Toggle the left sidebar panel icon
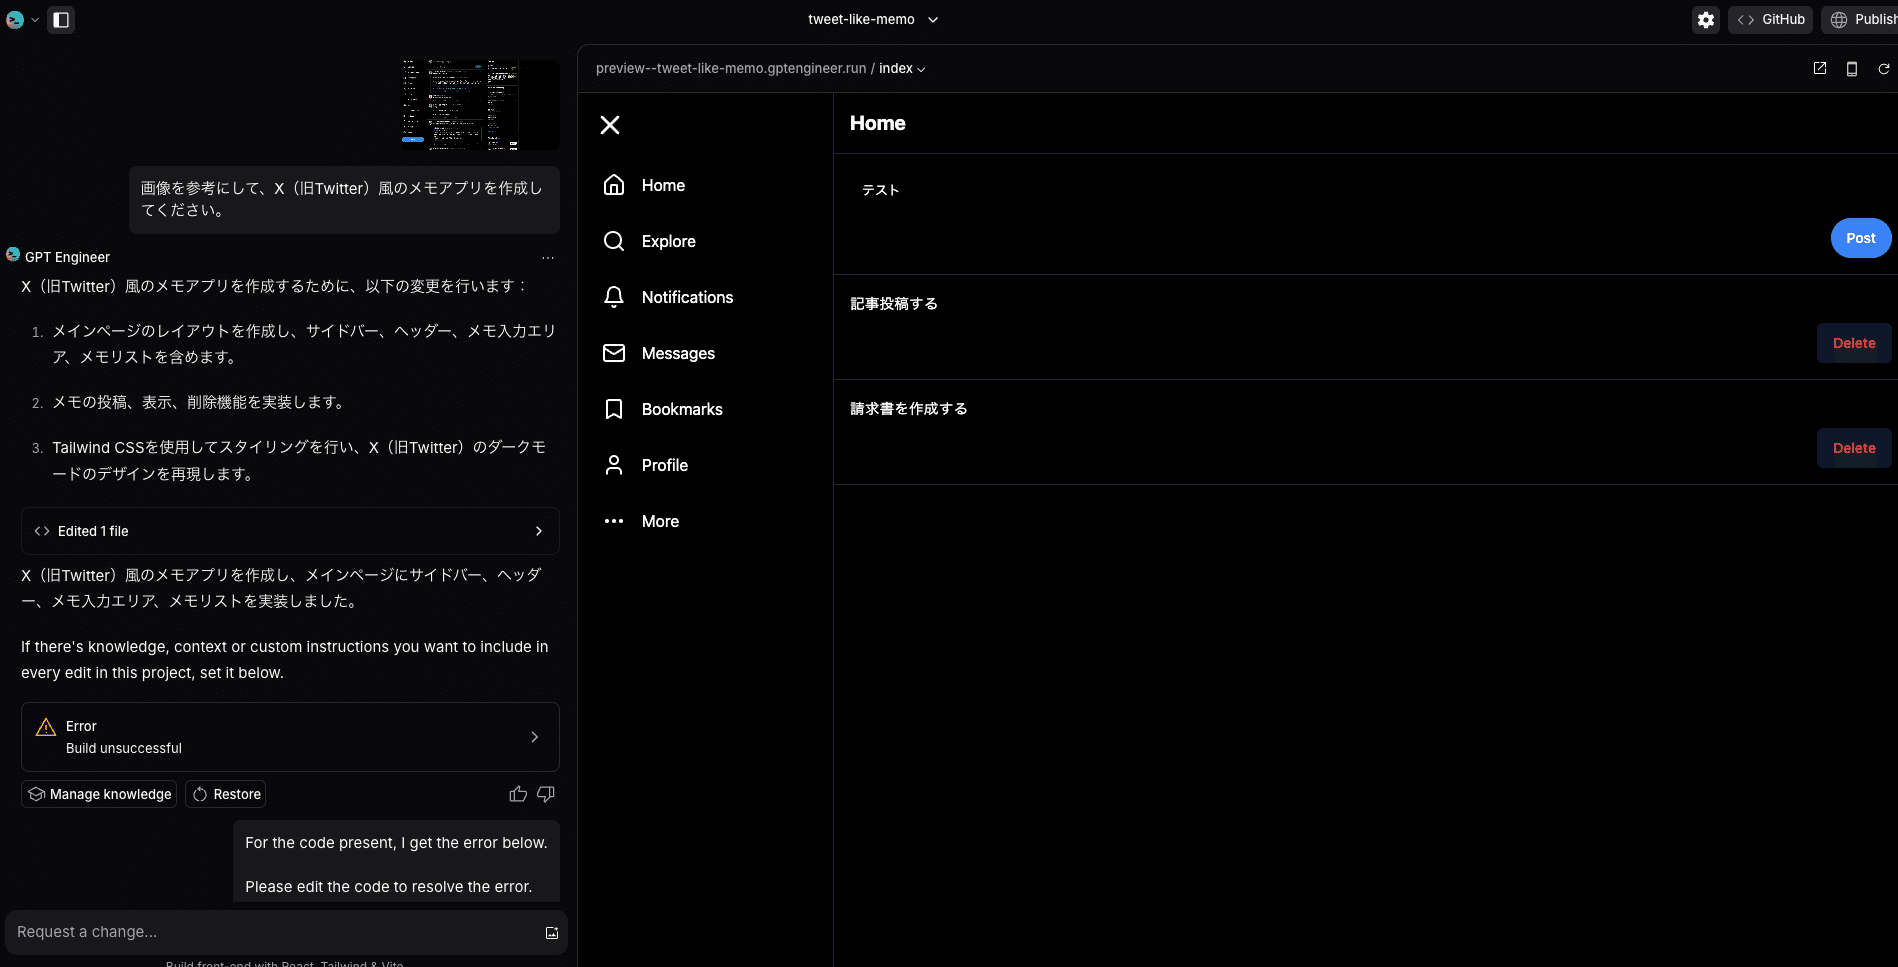The height and width of the screenshot is (967, 1898). (x=61, y=20)
